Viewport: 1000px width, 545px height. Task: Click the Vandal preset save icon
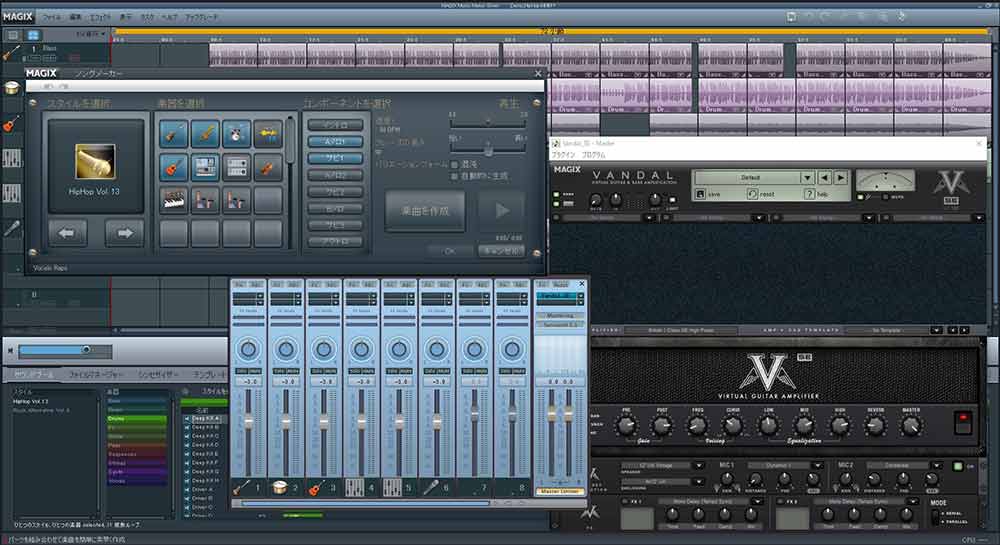(700, 194)
